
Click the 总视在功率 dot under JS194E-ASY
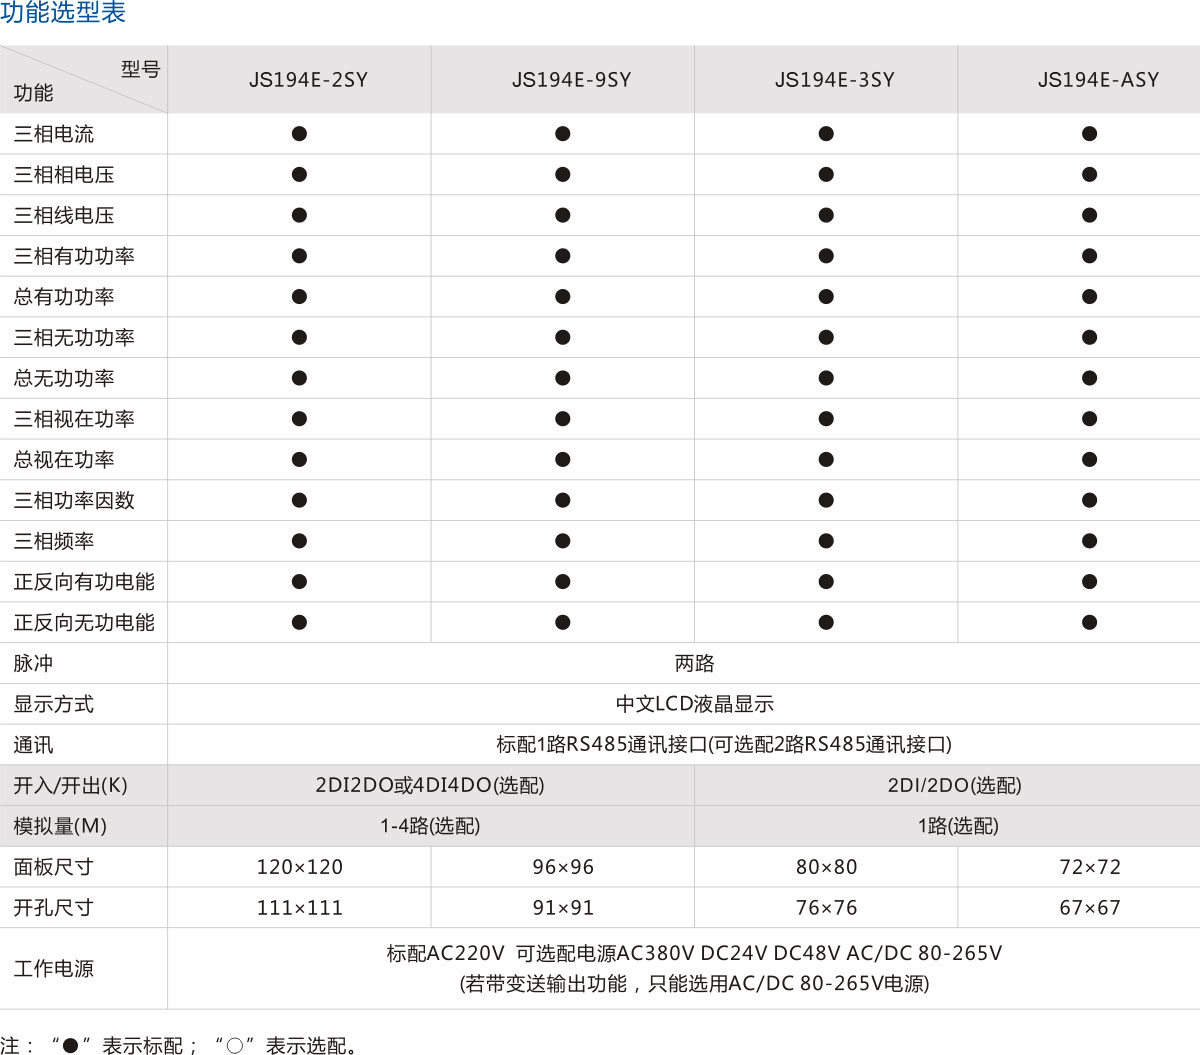click(x=1089, y=460)
